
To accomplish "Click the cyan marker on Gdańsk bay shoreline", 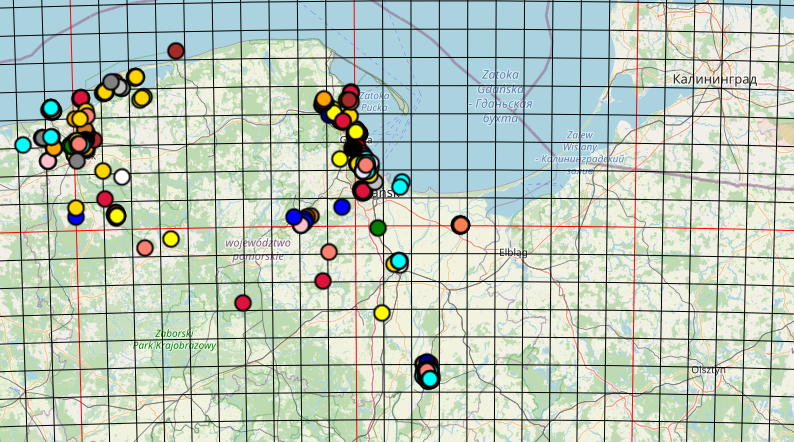I will (401, 185).
